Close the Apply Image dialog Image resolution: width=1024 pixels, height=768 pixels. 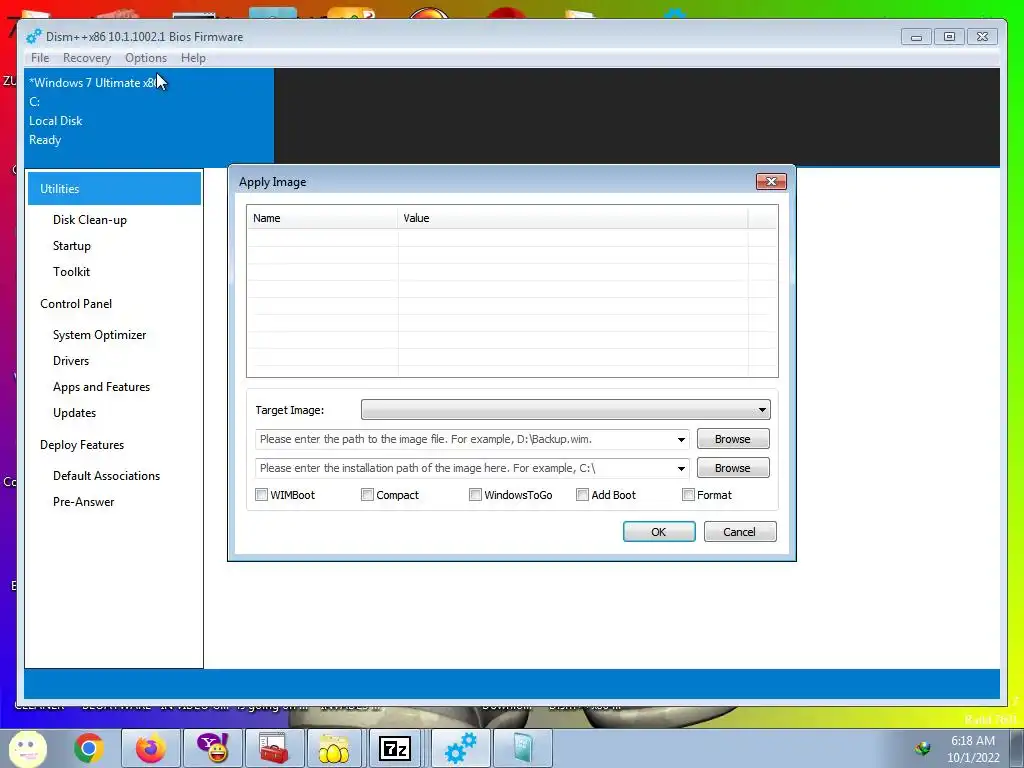[x=771, y=182]
